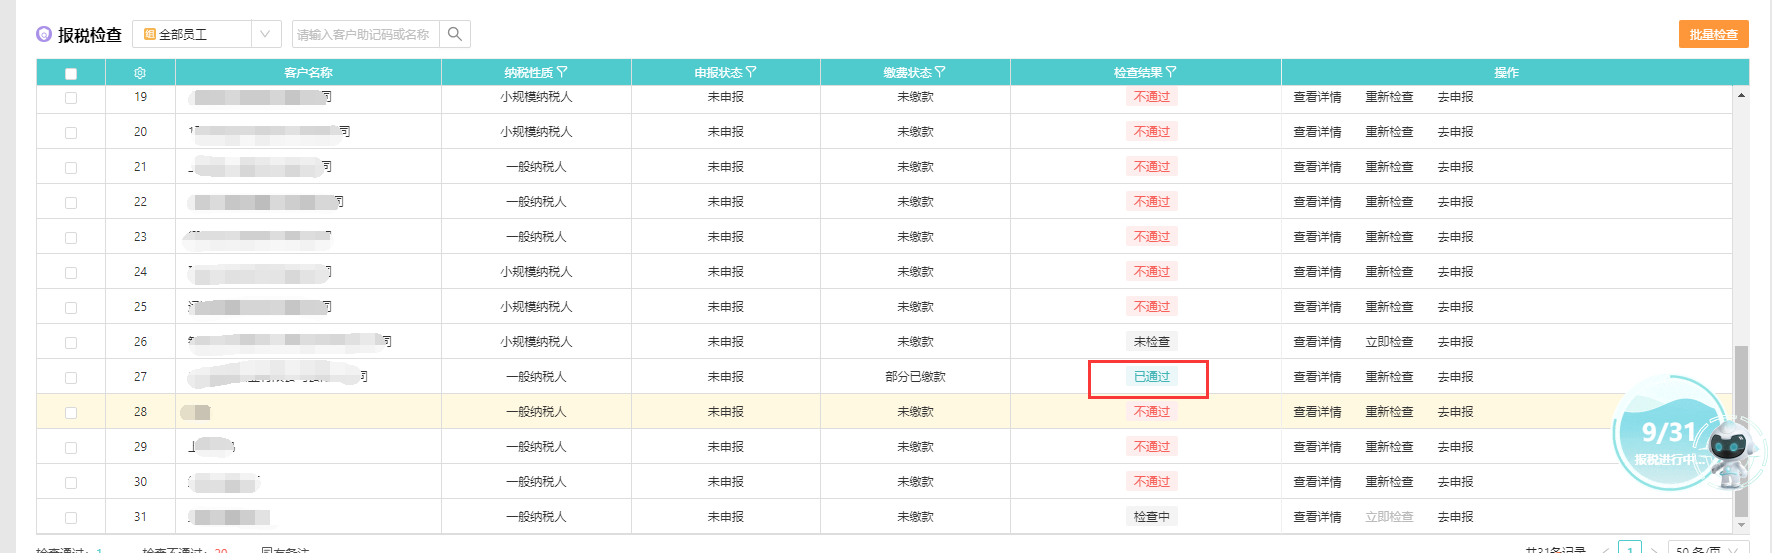Click the table's vertical scrollbar thumb
Screen dimensions: 1772x553
1741,430
